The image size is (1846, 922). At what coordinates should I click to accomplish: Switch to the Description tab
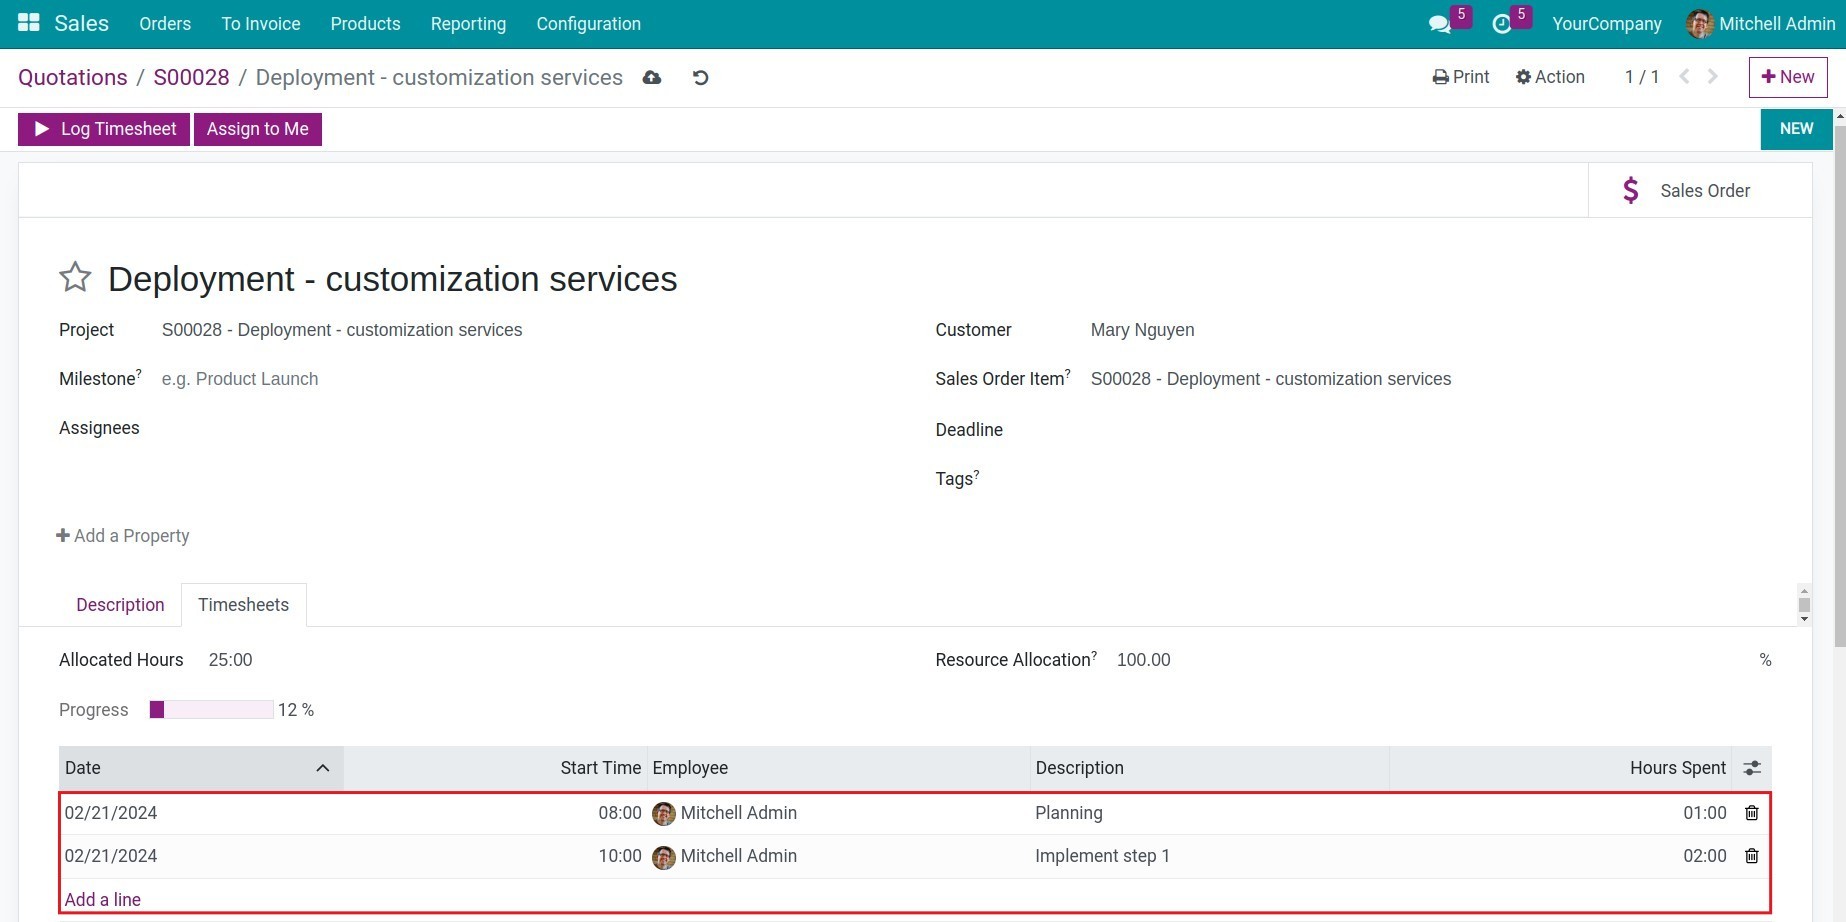pos(120,605)
